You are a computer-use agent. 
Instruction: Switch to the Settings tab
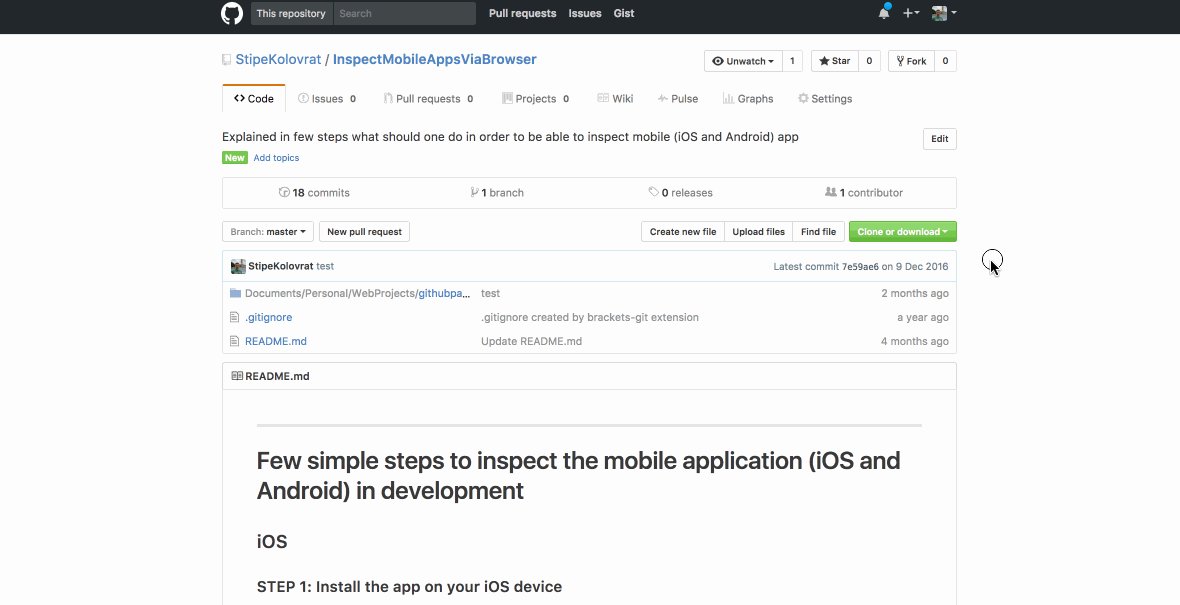pos(825,99)
